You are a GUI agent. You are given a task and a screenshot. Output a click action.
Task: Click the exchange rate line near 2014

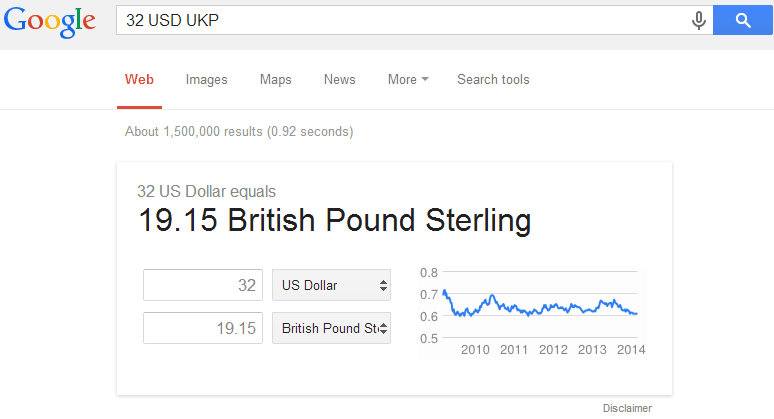click(x=632, y=313)
